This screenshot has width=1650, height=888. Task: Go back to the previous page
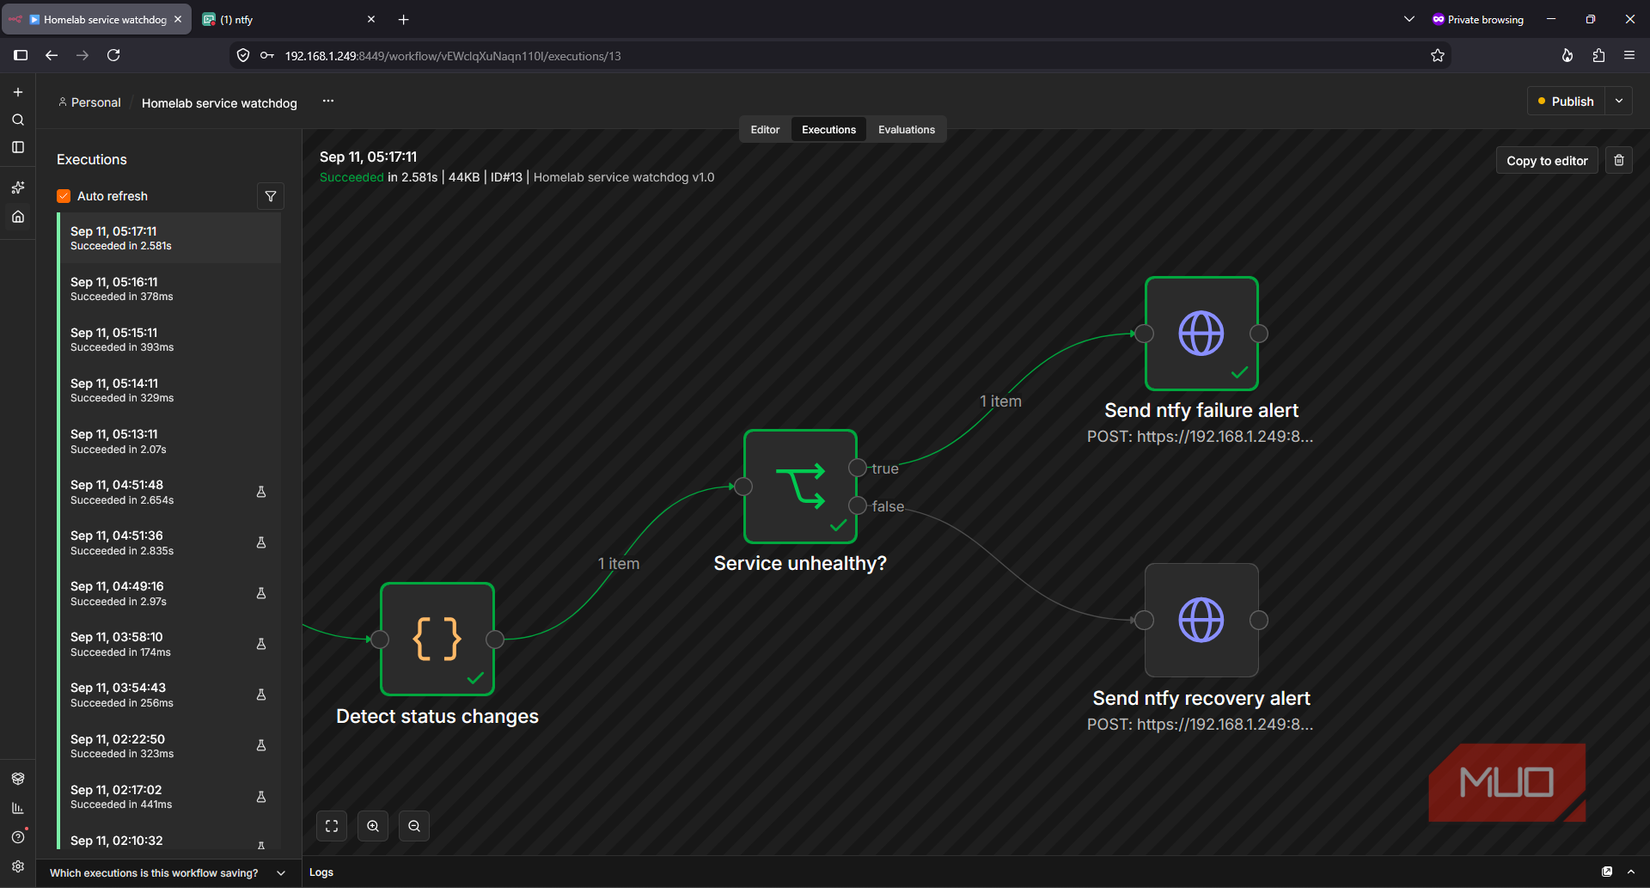[x=51, y=56]
